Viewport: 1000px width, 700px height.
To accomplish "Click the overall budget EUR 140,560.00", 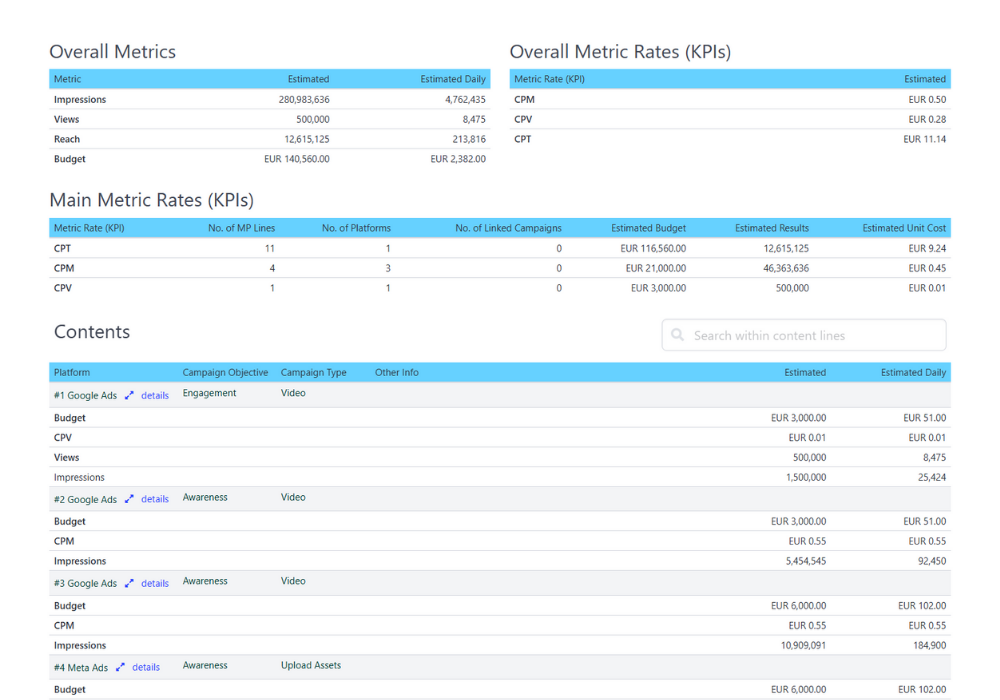I will 297,159.
